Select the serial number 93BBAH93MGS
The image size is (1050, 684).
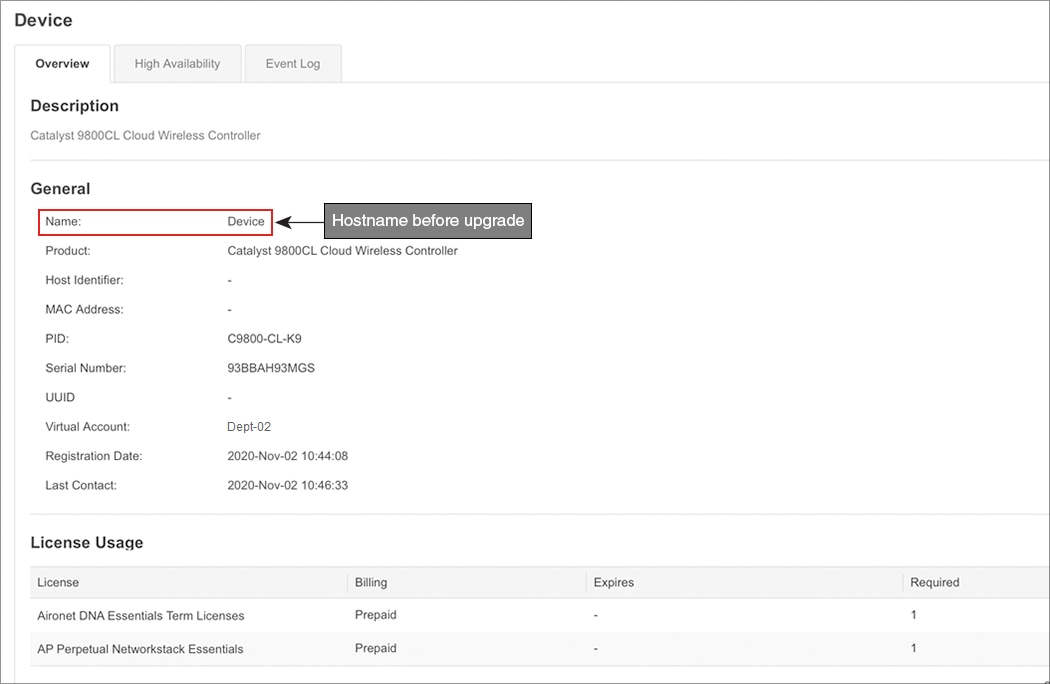tap(271, 368)
